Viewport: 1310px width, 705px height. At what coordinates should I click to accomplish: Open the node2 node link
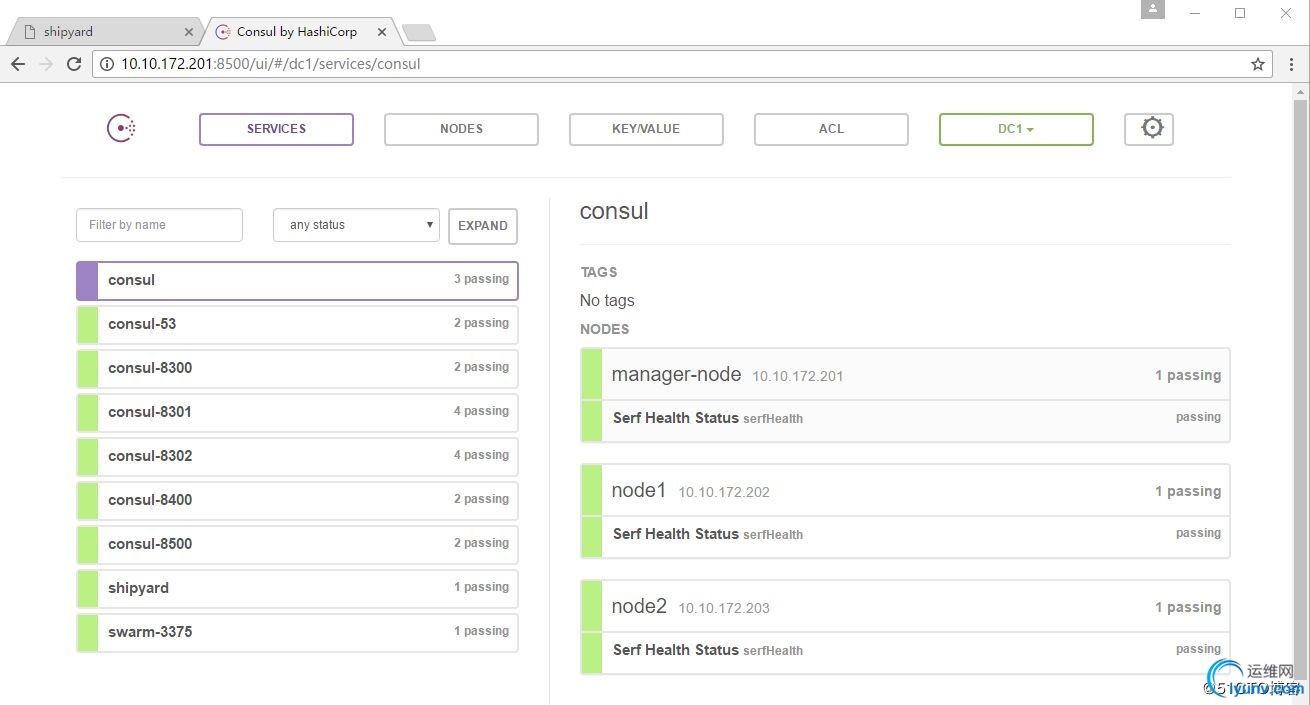pyautogui.click(x=639, y=607)
